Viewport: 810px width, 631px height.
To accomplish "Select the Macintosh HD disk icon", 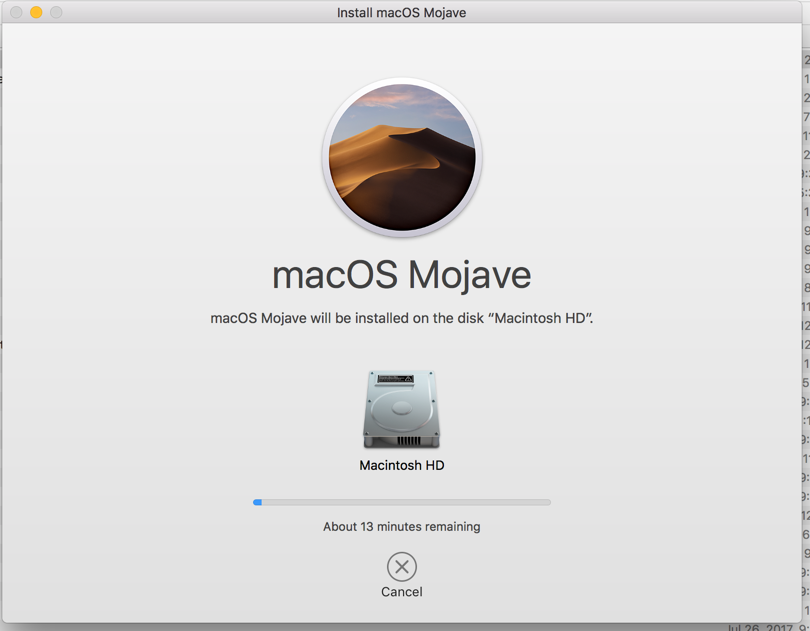I will [401, 409].
